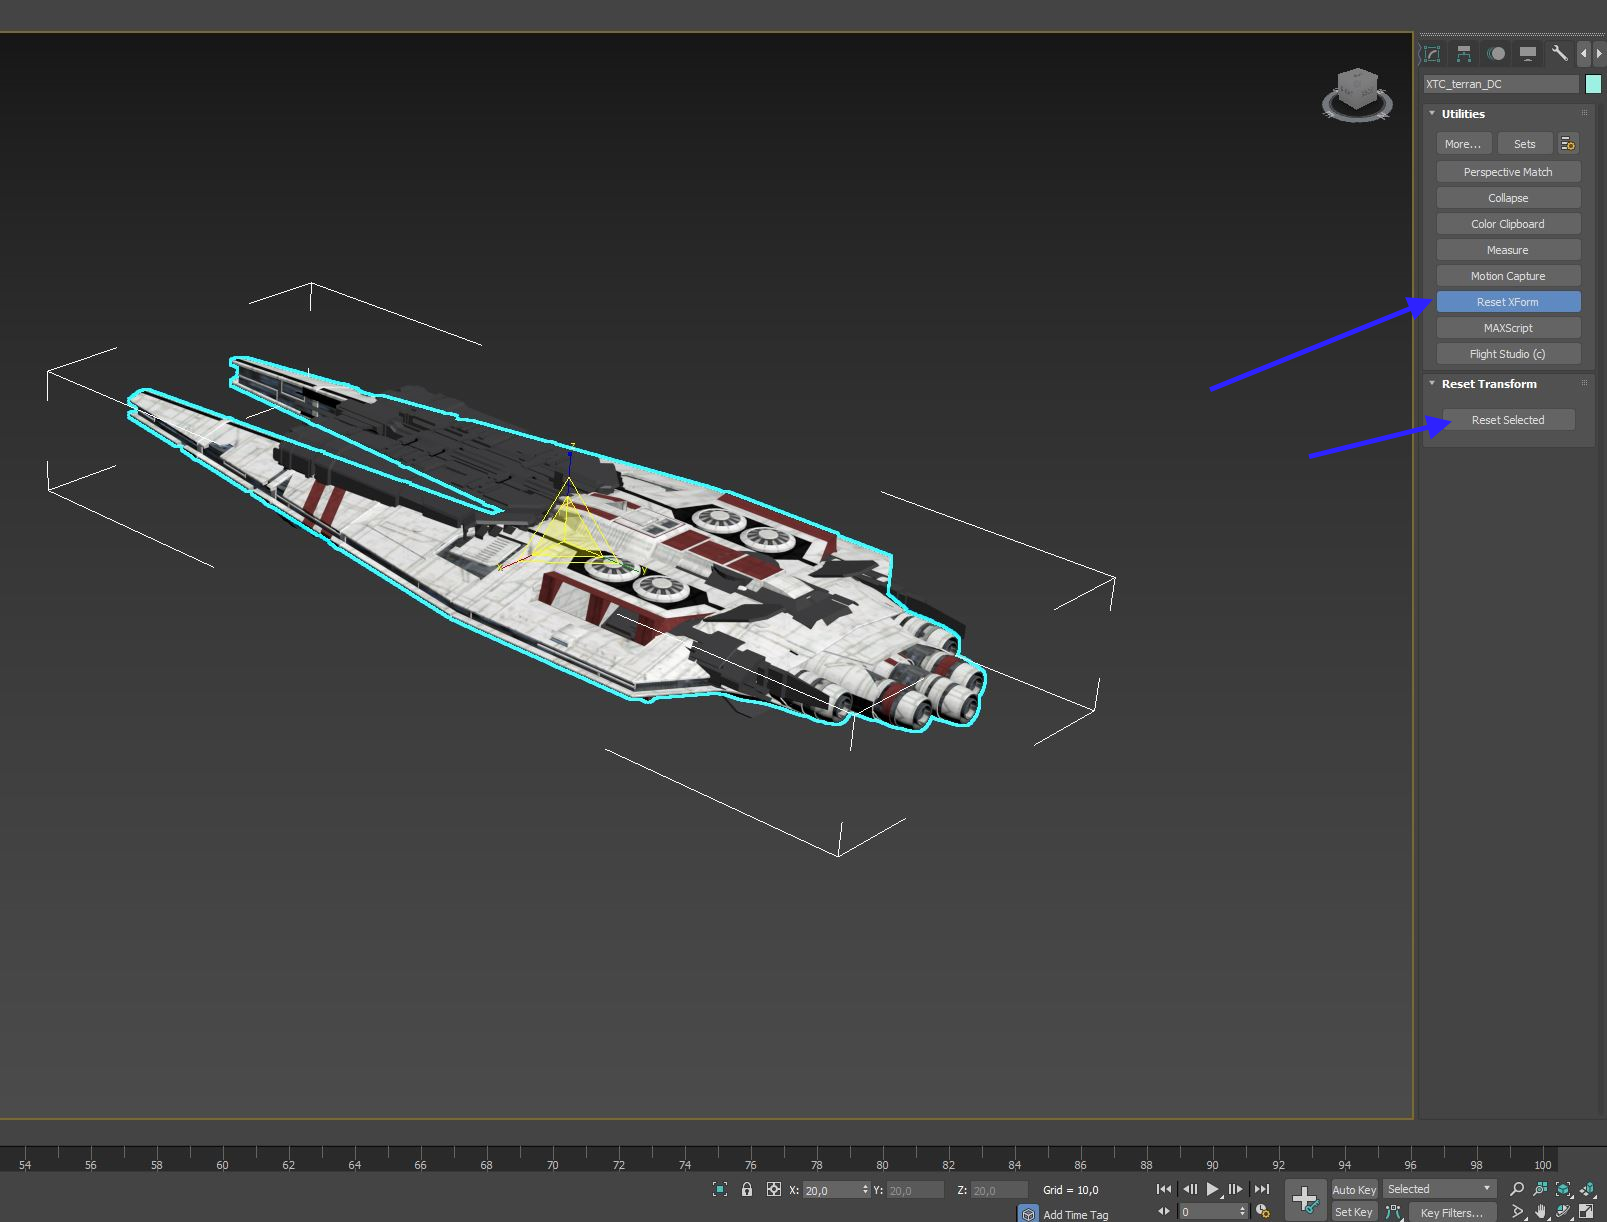Click the Reset Selected button
The image size is (1607, 1222).
pyautogui.click(x=1508, y=420)
